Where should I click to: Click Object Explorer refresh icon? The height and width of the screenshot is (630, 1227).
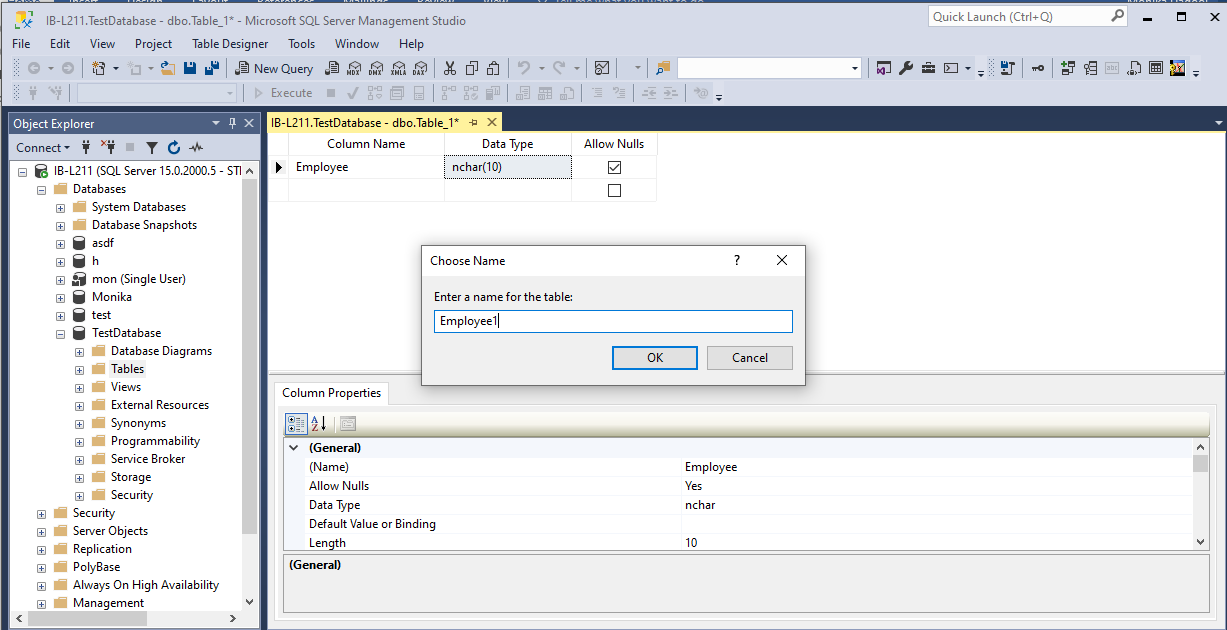(174, 147)
